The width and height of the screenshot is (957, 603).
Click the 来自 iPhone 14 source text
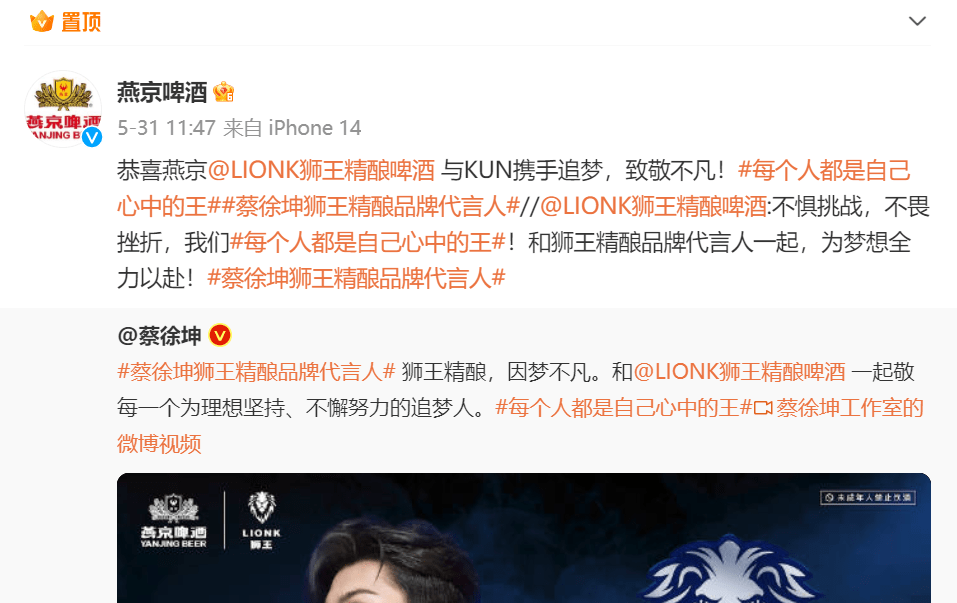point(292,128)
